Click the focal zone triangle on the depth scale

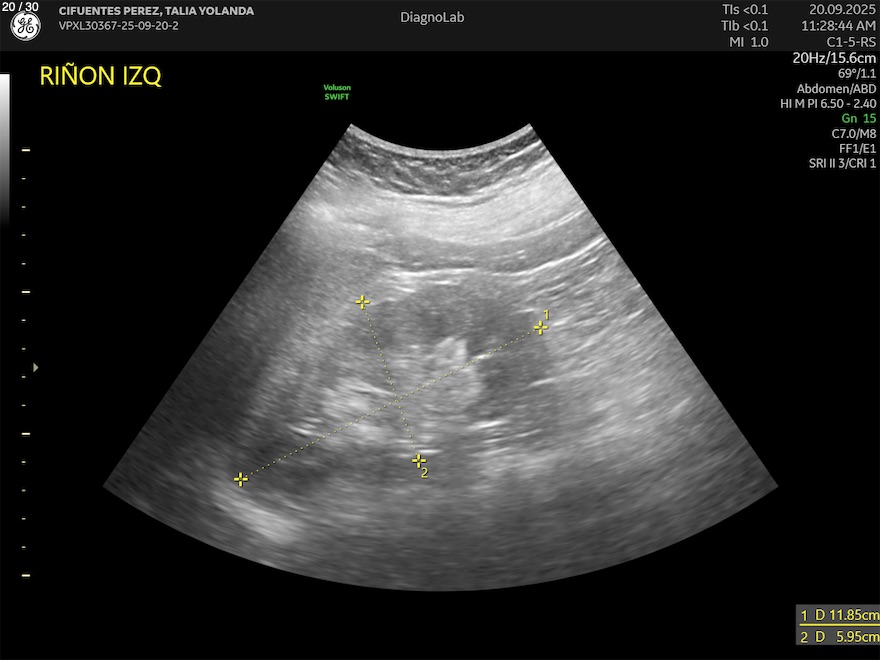coord(36,368)
